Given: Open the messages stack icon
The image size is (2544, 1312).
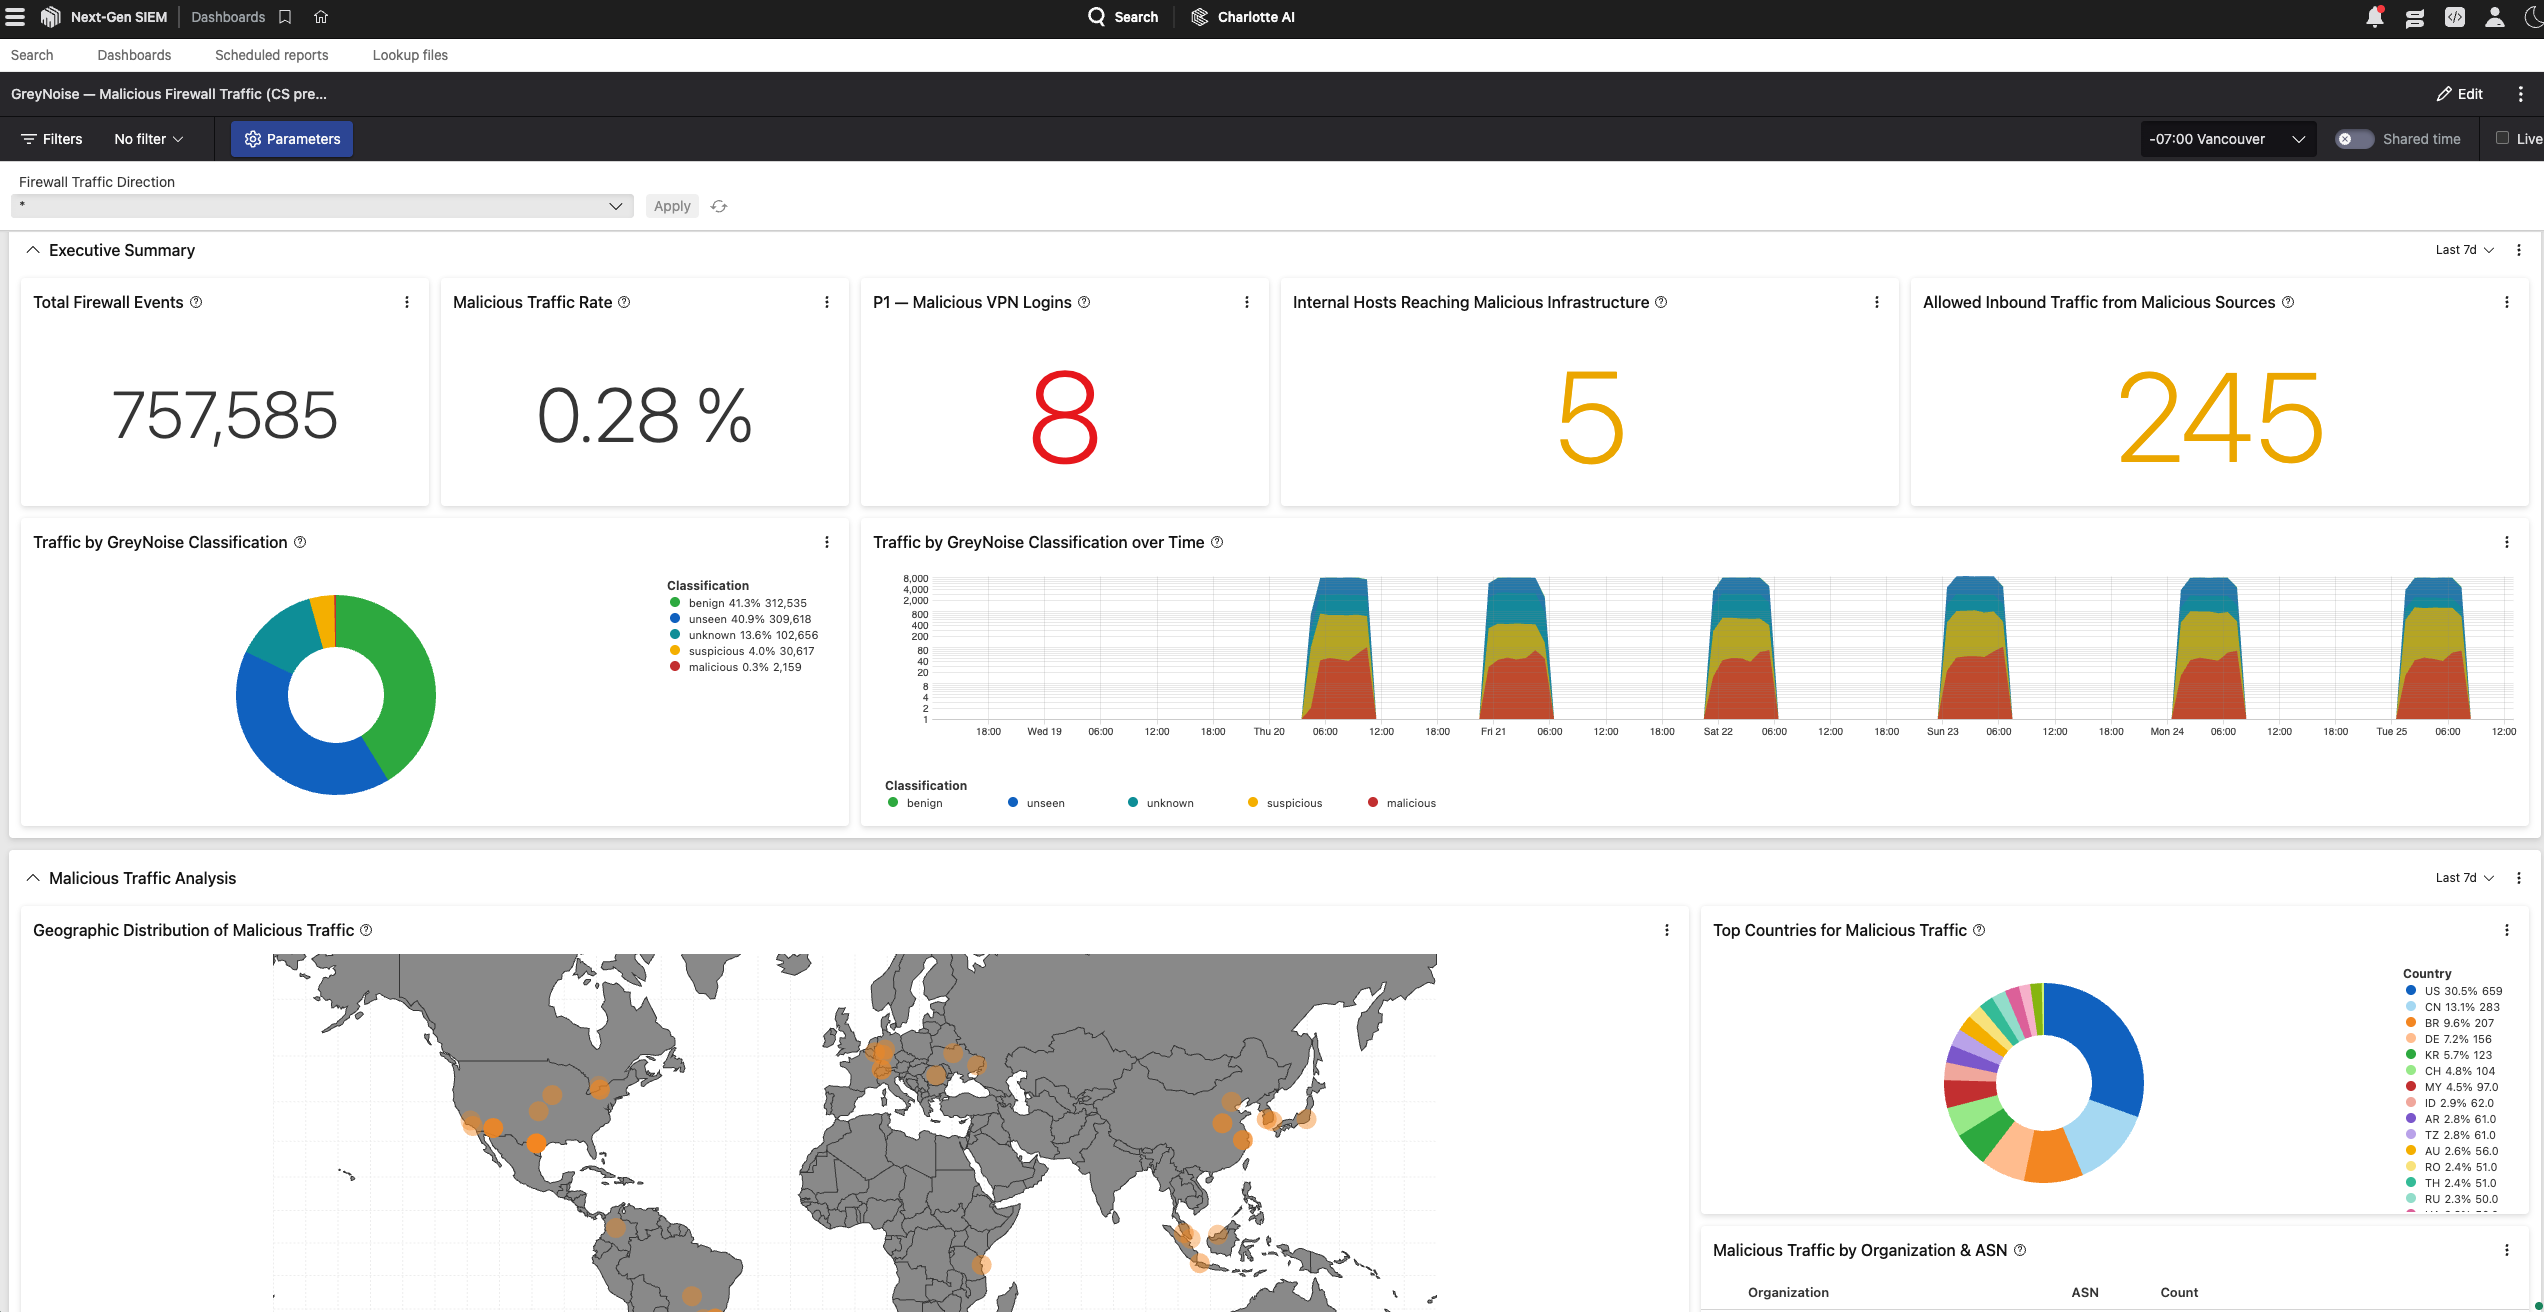Looking at the screenshot, I should 2415,18.
